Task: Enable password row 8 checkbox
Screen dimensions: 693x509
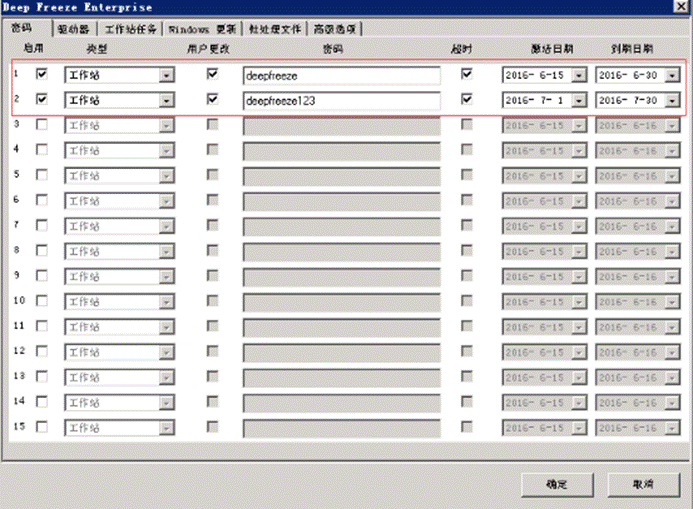Action: pos(42,251)
